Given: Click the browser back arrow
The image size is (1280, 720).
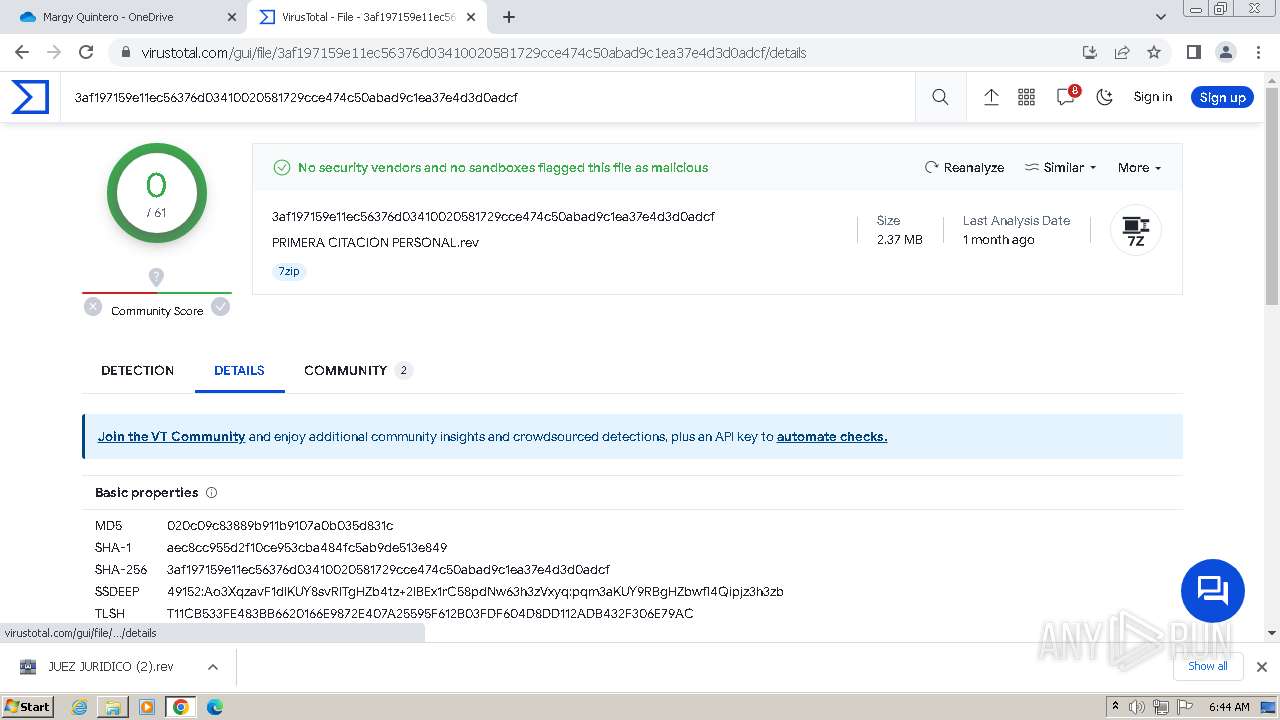Looking at the screenshot, I should (x=24, y=52).
